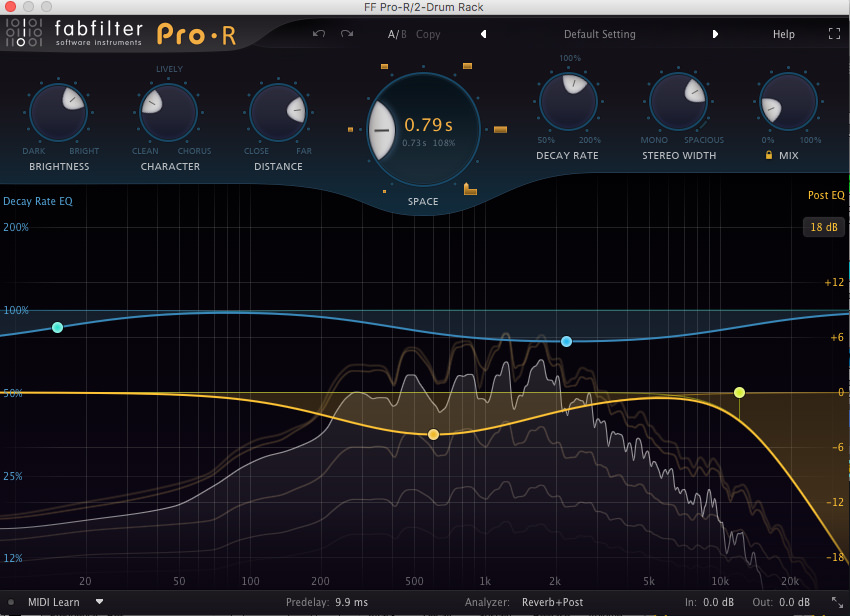Click the Distance knob
This screenshot has width=850, height=616.
click(278, 113)
